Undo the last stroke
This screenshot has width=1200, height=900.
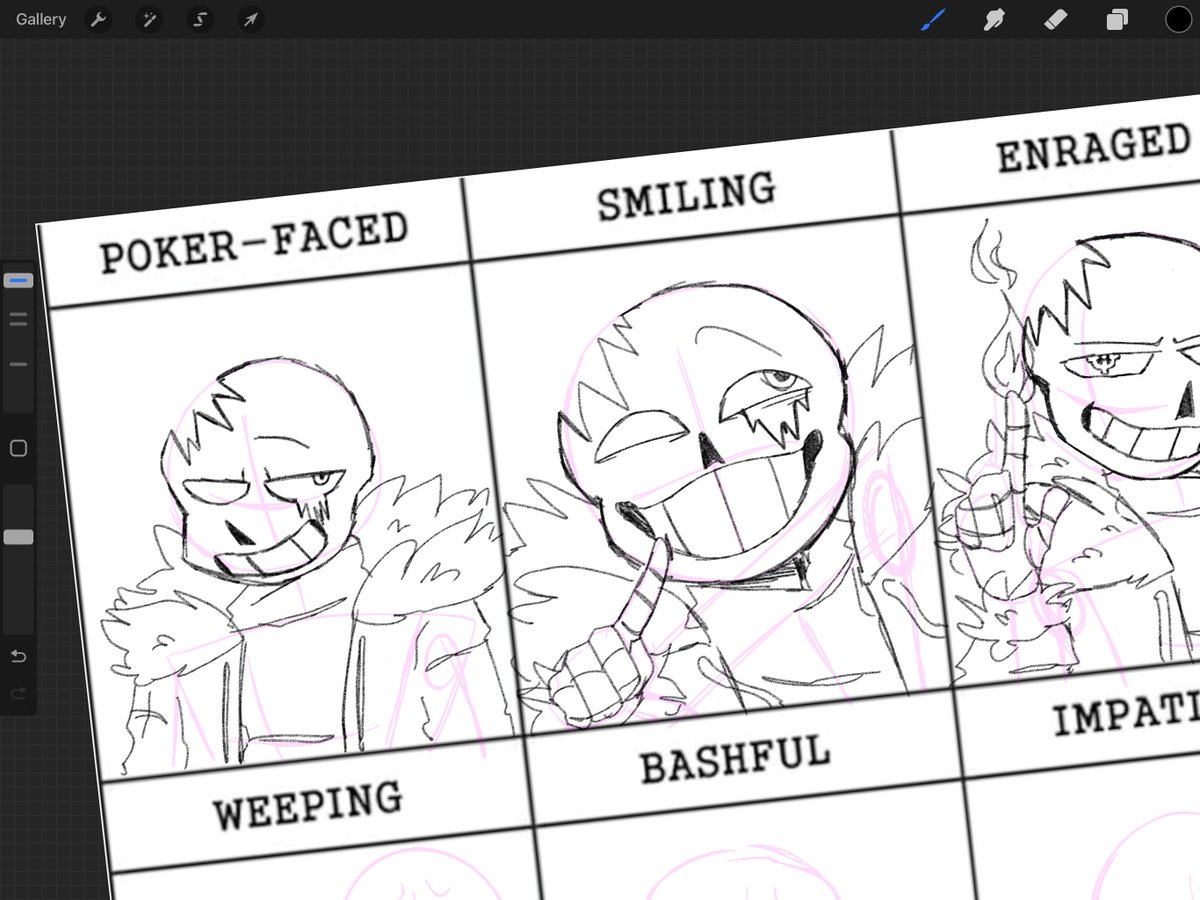point(18,656)
